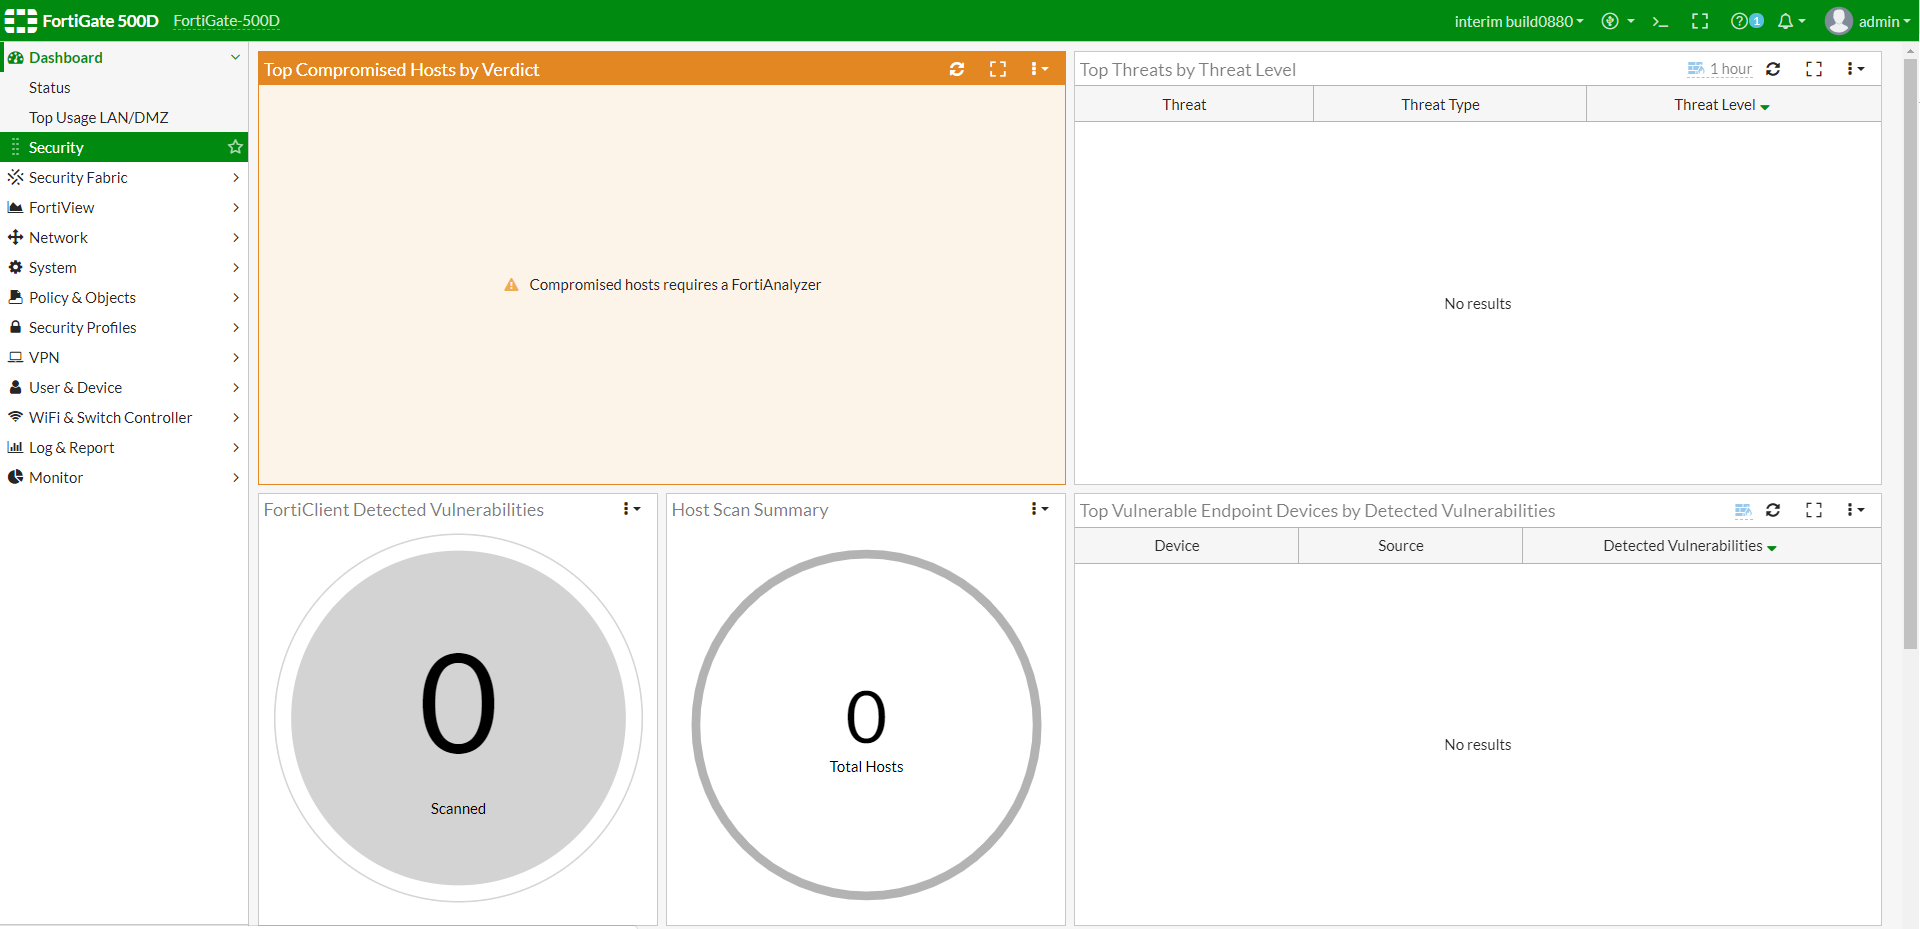Toggle Detected Vulnerabilities column sorting
Viewport: 1920px width, 929px height.
coord(1687,546)
